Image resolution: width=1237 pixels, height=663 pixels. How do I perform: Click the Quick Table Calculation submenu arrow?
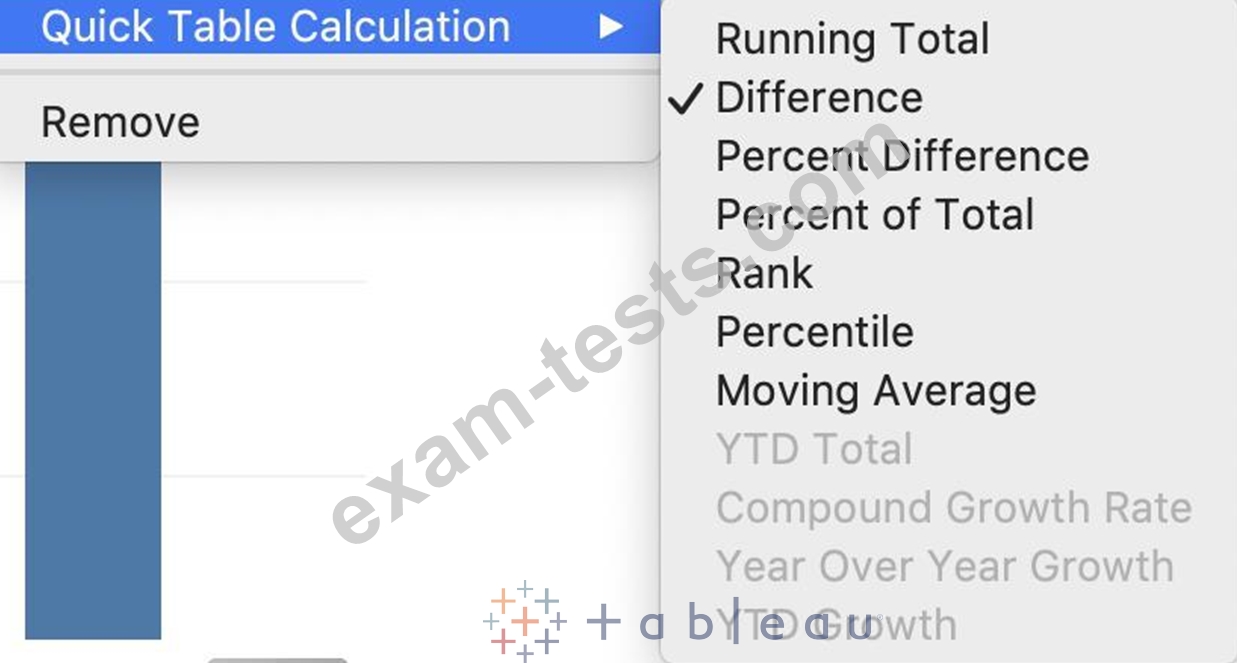point(611,27)
